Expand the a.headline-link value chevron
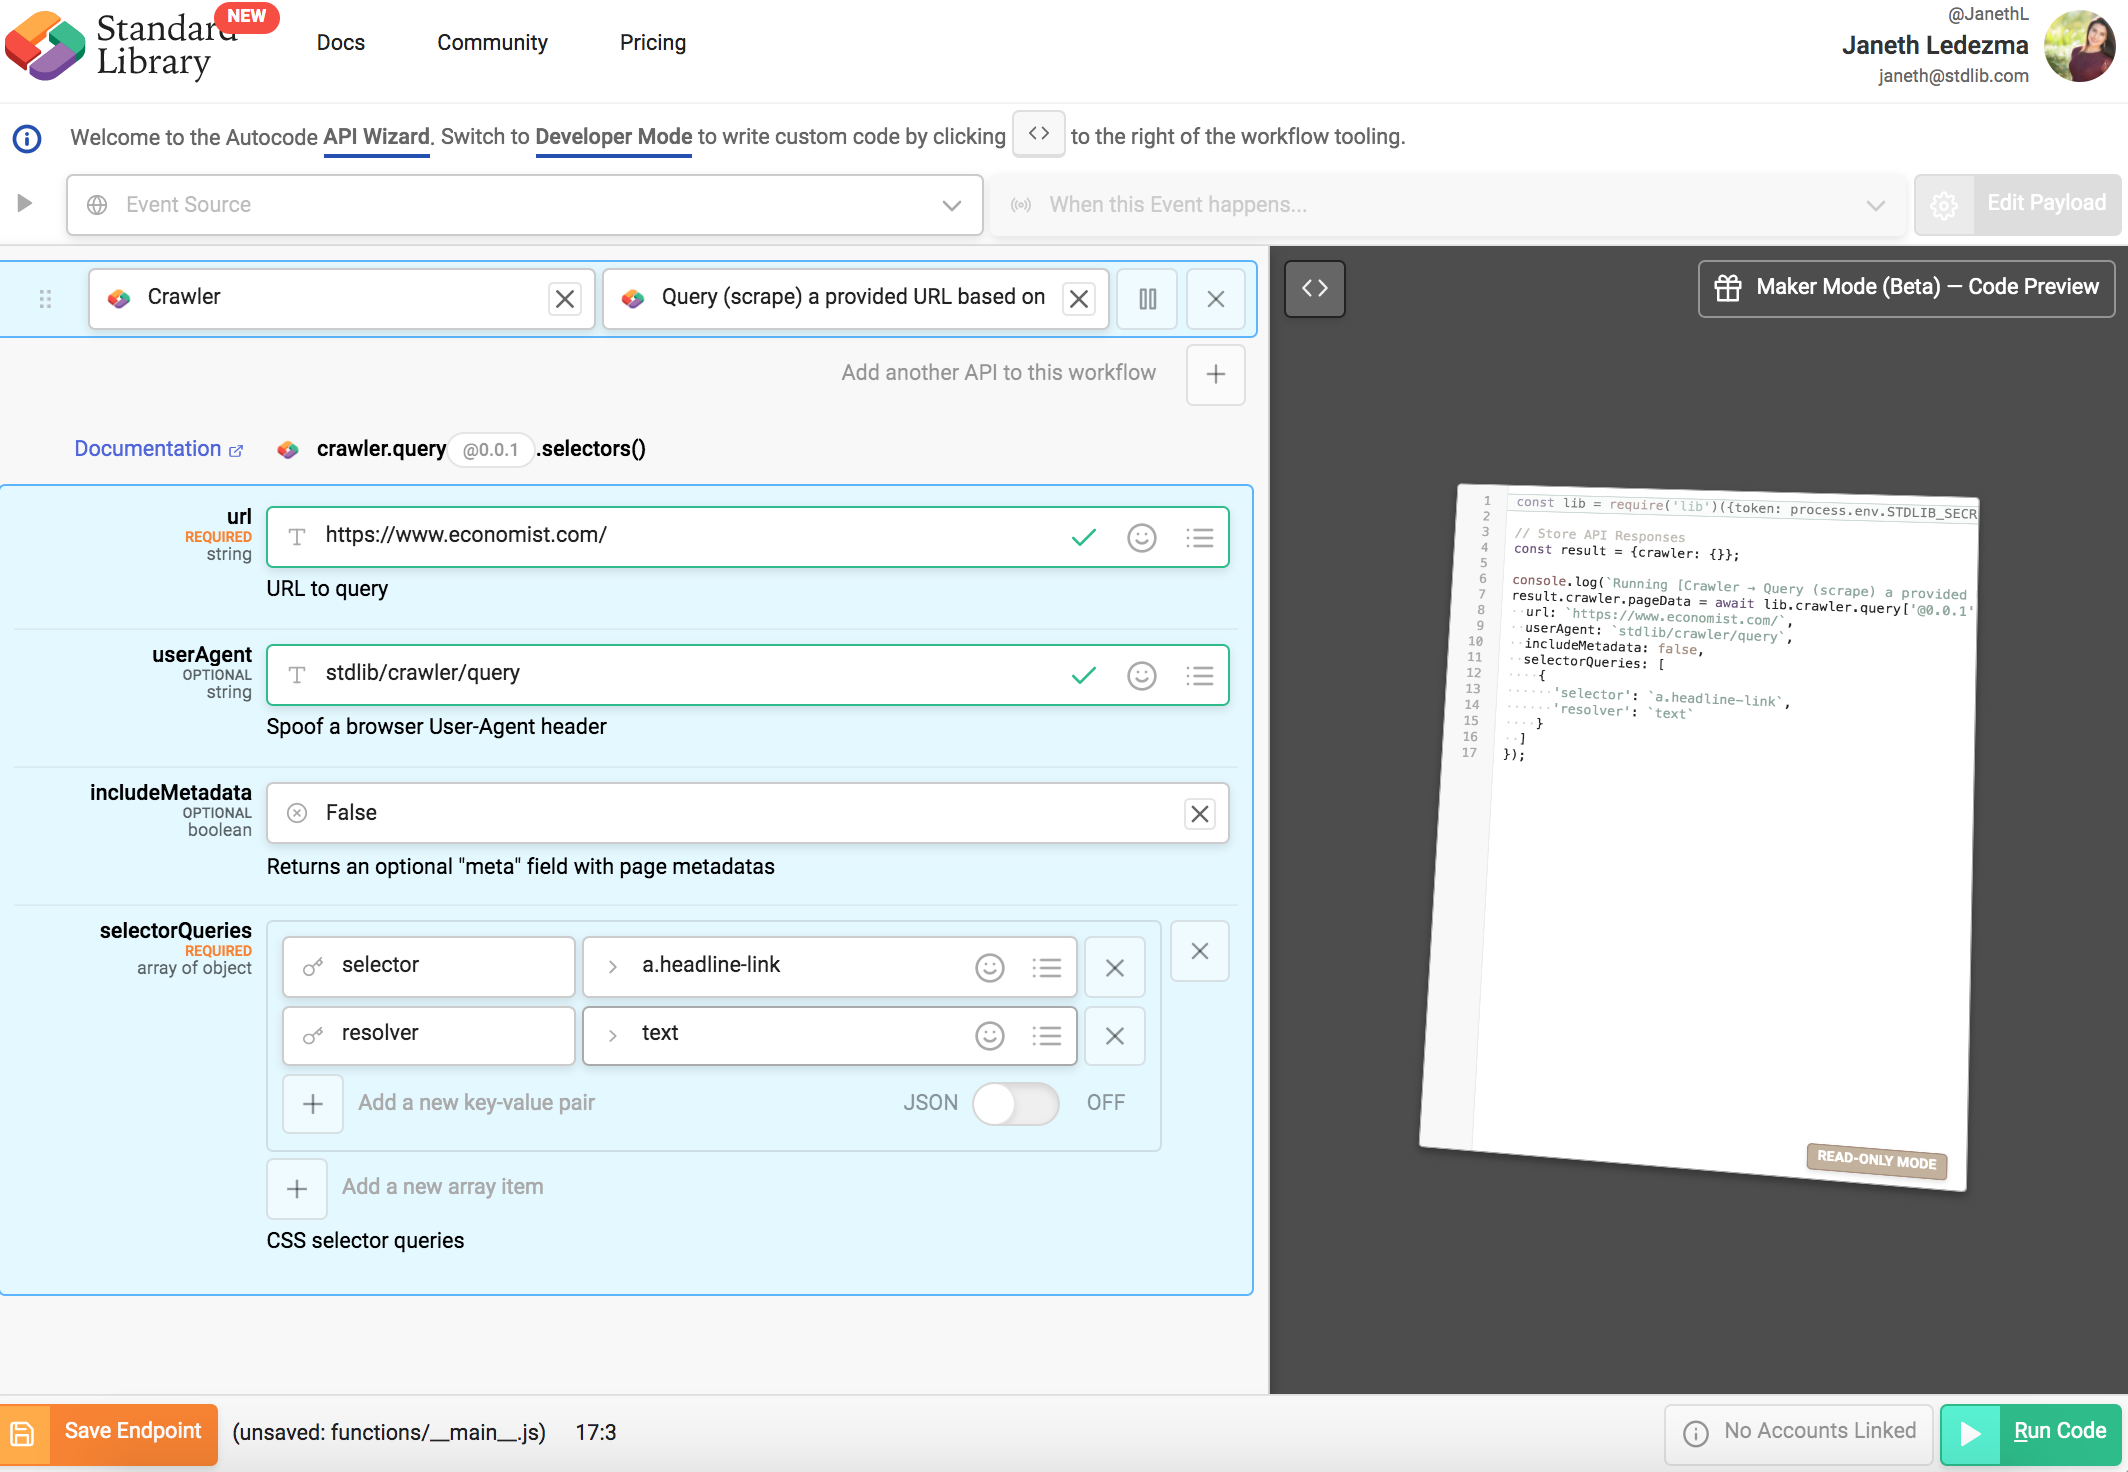2128x1472 pixels. (613, 967)
